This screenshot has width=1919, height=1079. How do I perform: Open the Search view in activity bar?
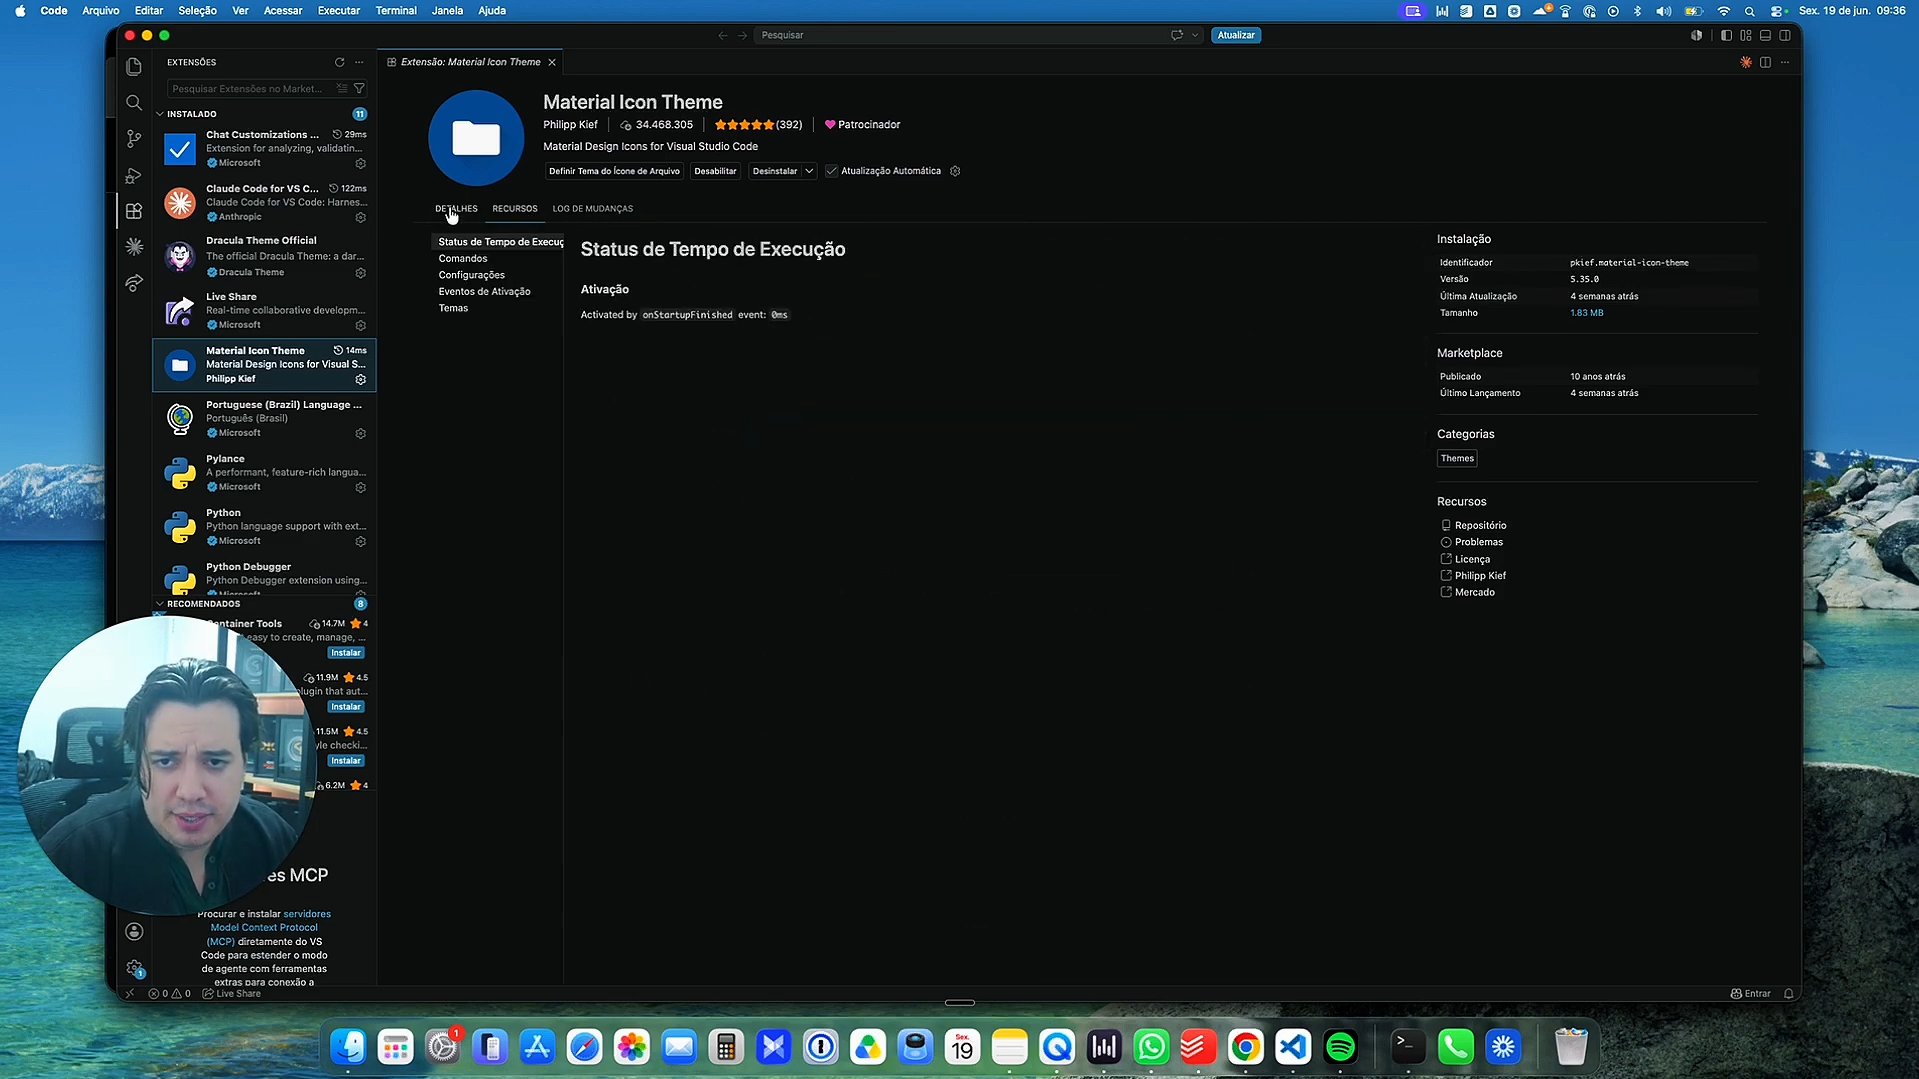coord(134,103)
